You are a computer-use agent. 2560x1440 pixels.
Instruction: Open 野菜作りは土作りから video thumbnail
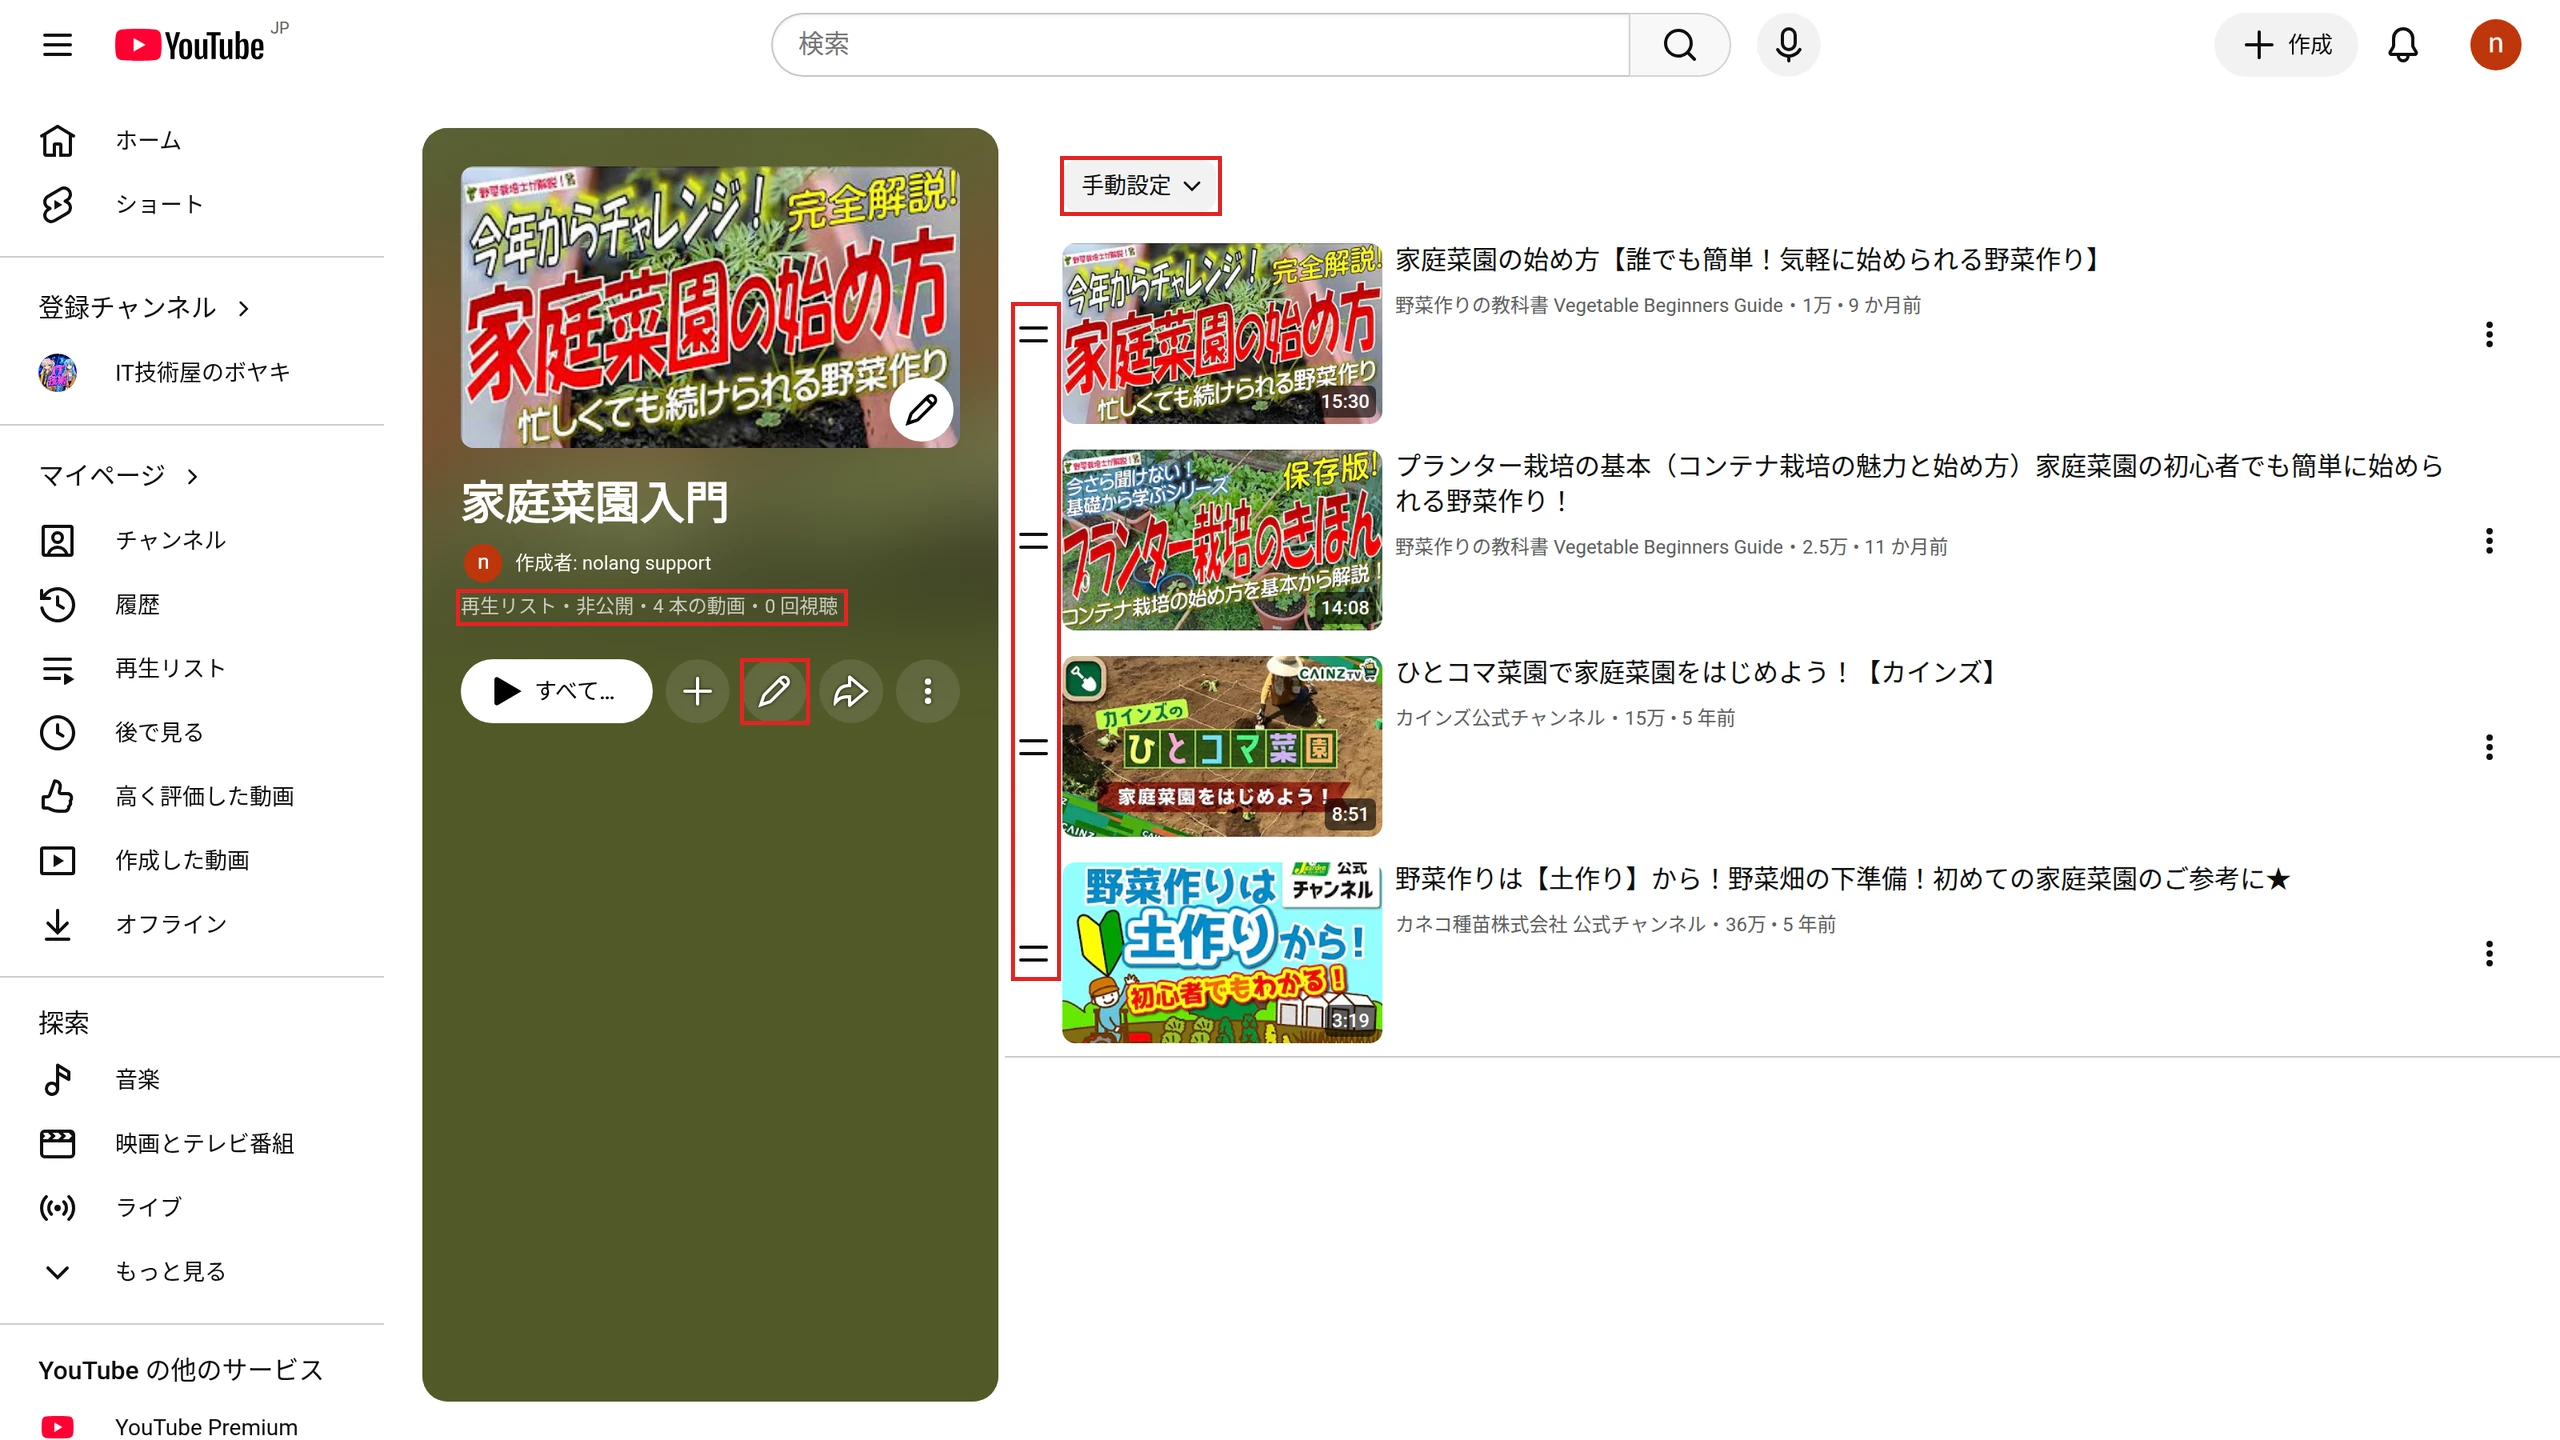pyautogui.click(x=1221, y=953)
